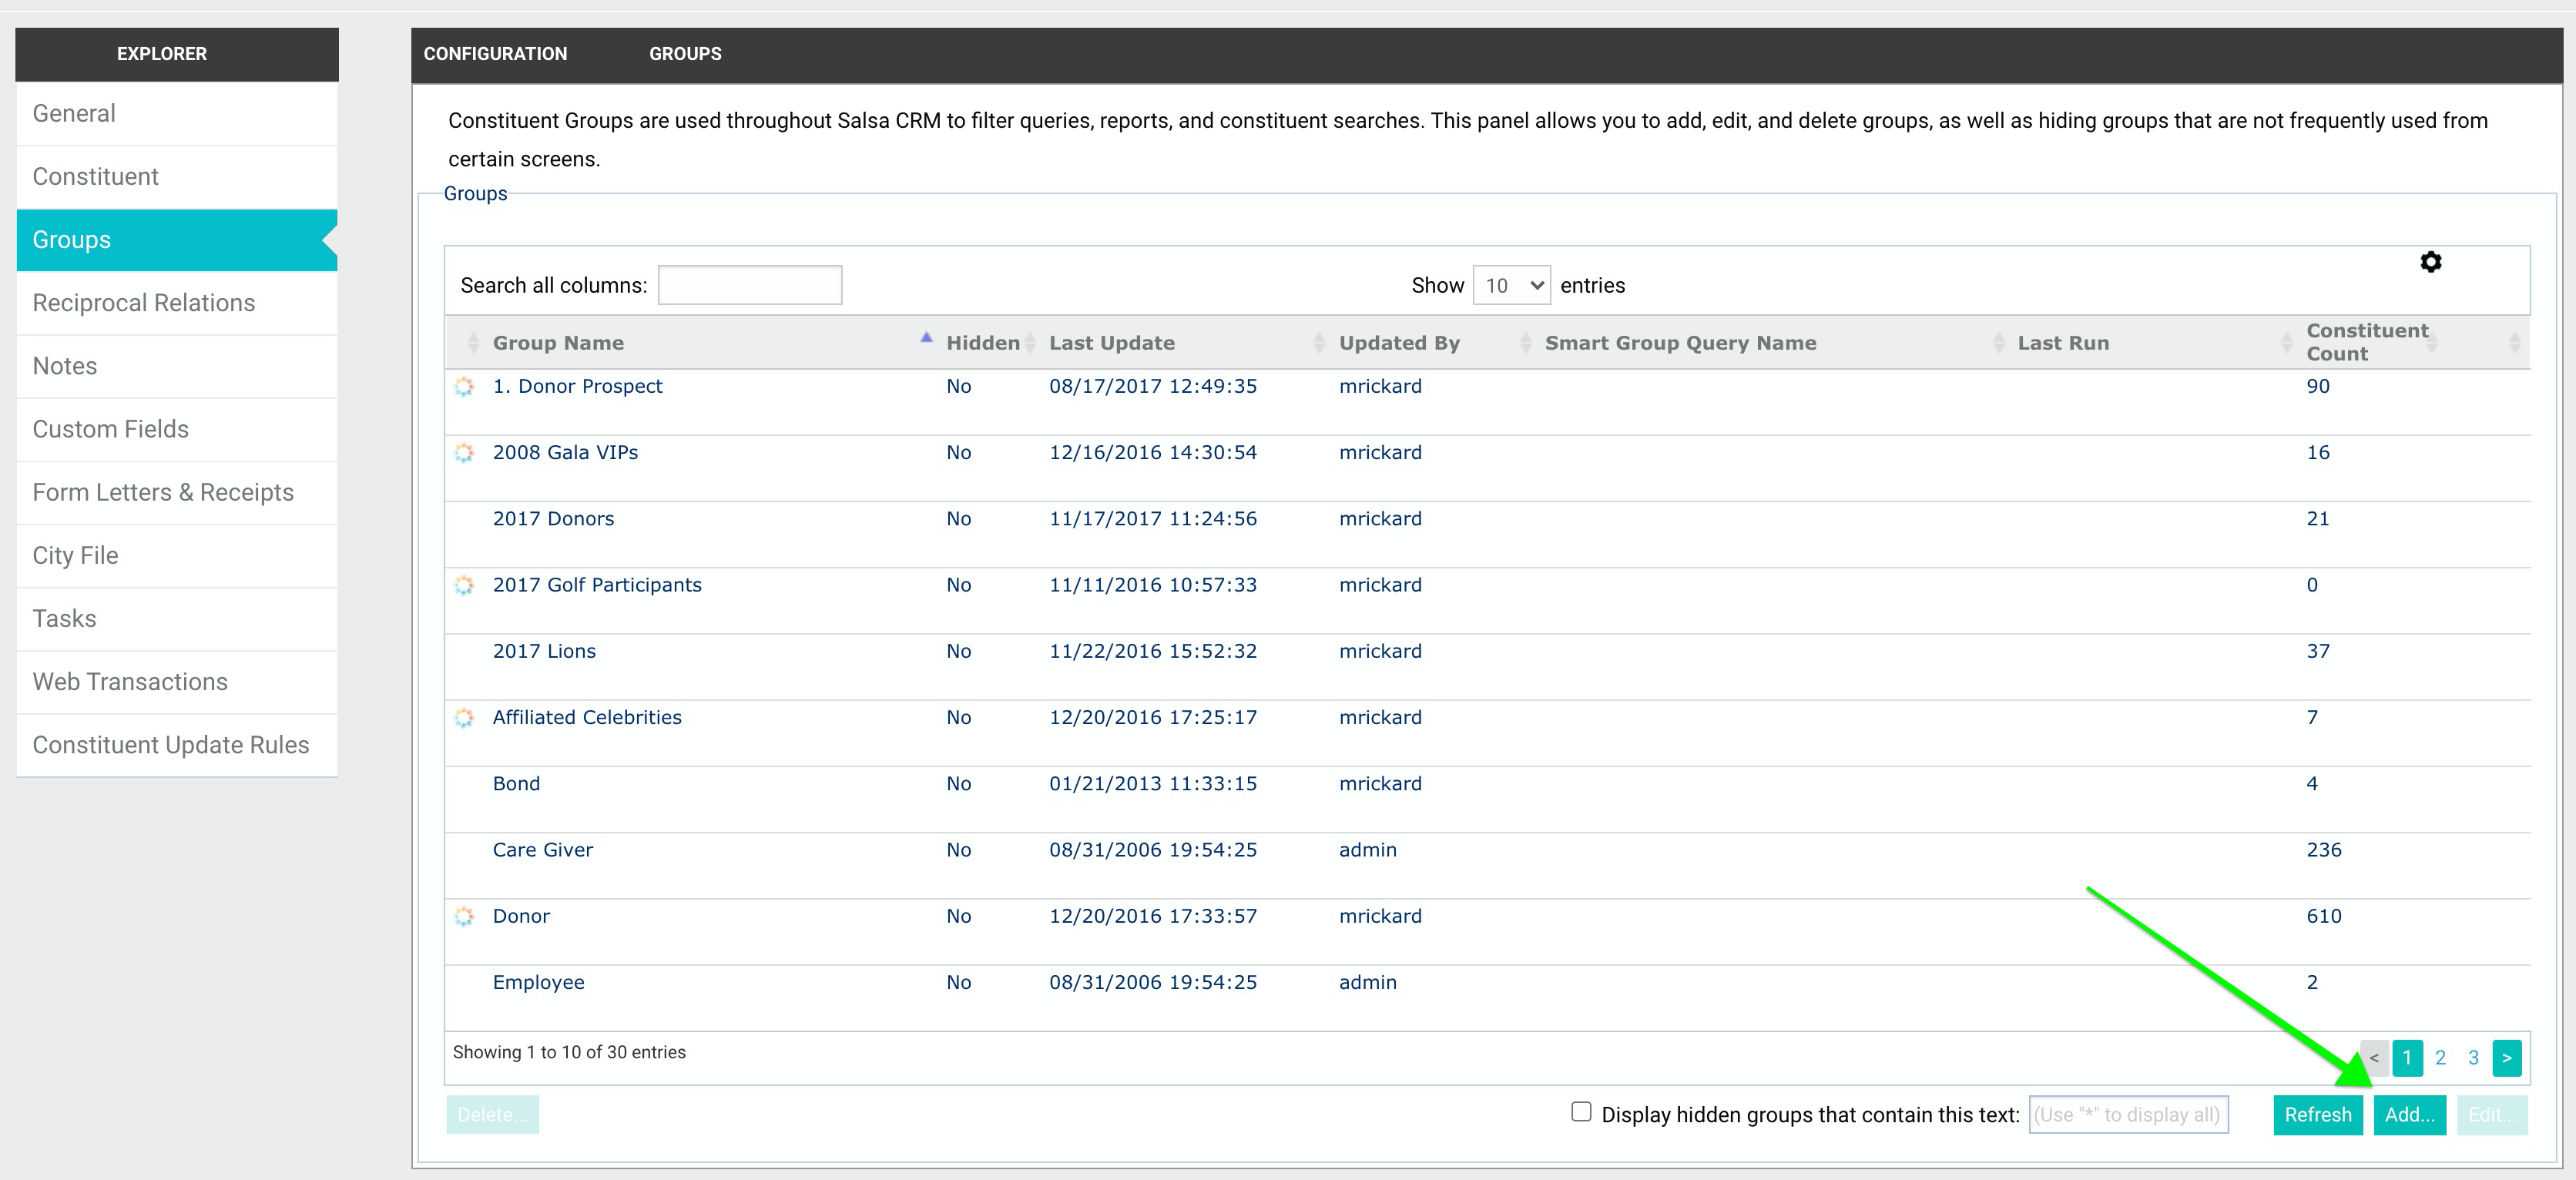Open the Show entries dropdown
This screenshot has height=1180, width=2576.
coord(1511,286)
